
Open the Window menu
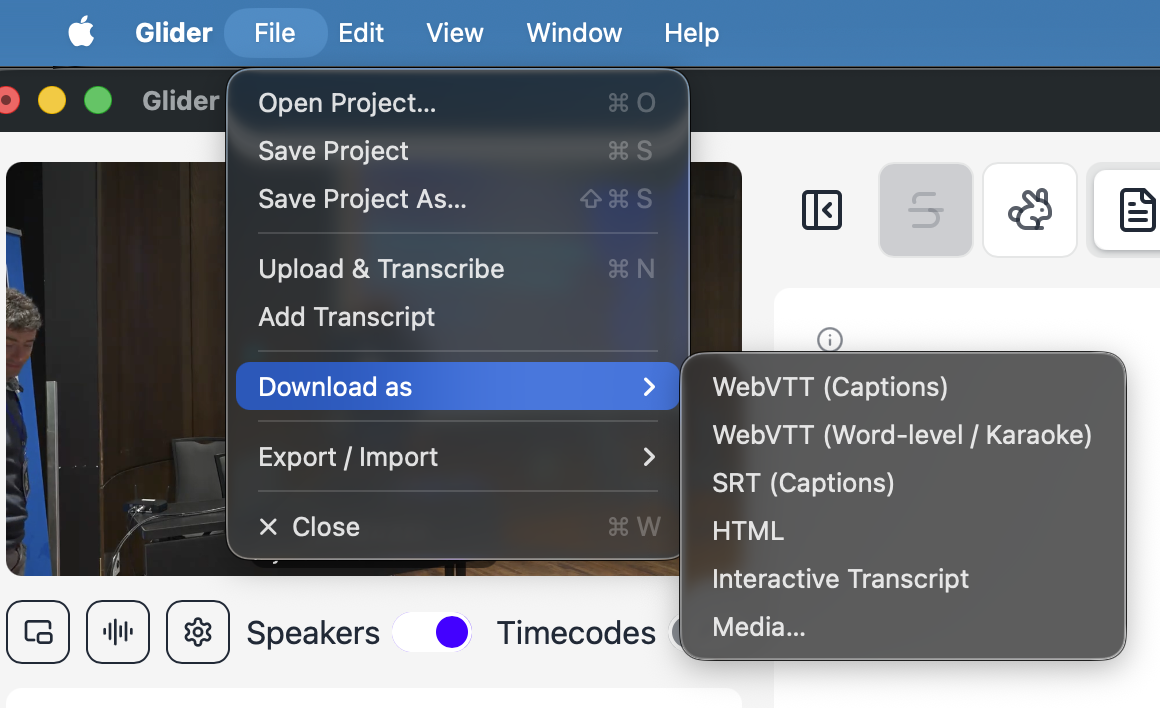click(574, 33)
